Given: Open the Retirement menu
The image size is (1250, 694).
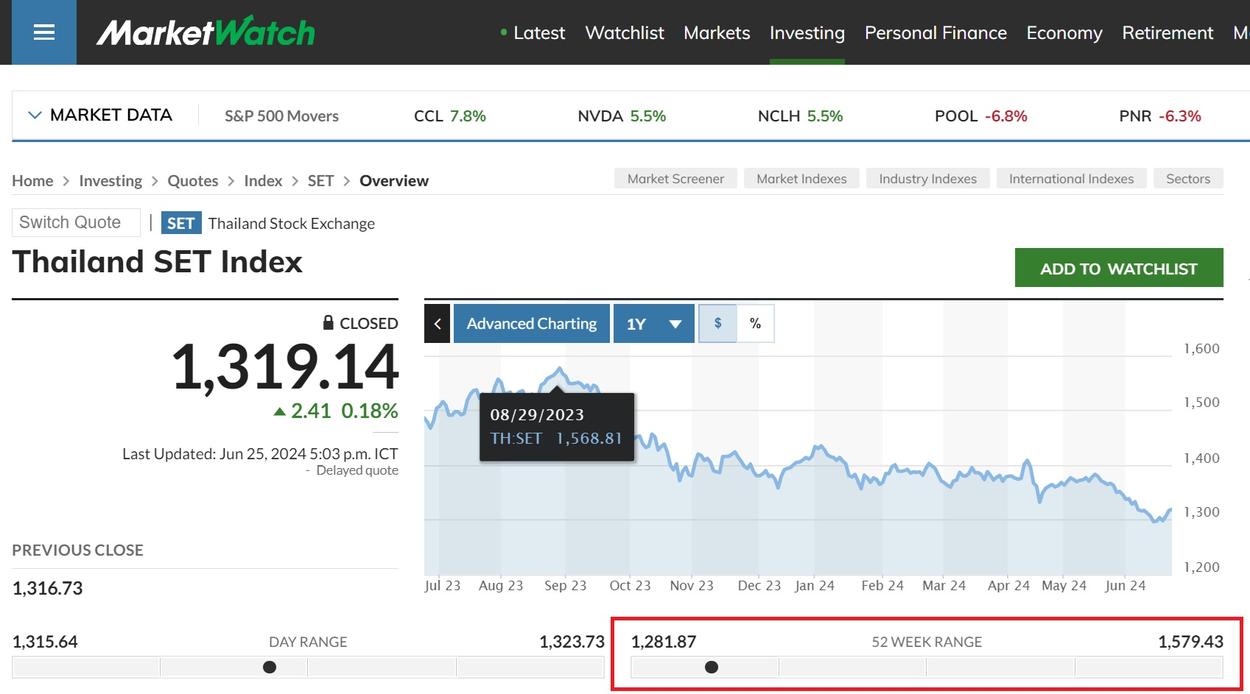Looking at the screenshot, I should coord(1168,33).
